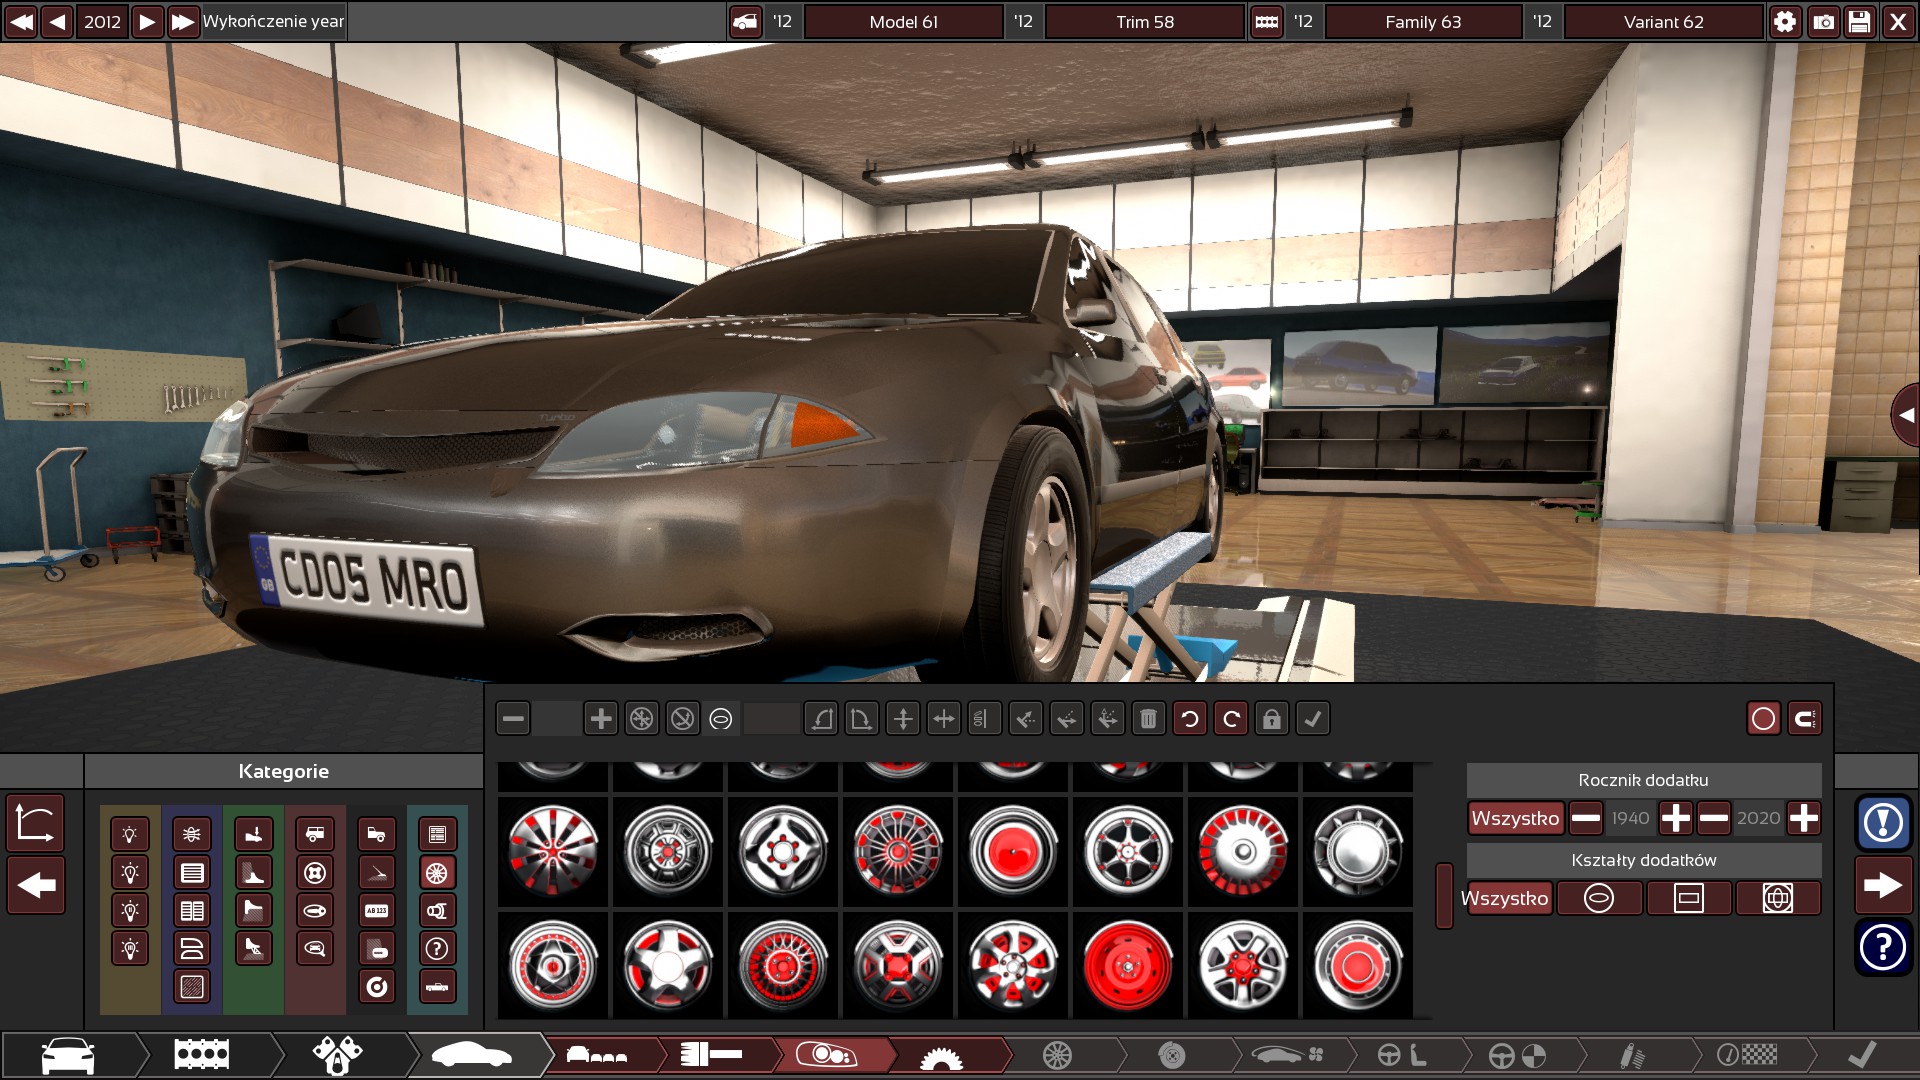Expand the collapsed right side panel arrow
Viewport: 1920px width, 1080px height.
click(1905, 415)
